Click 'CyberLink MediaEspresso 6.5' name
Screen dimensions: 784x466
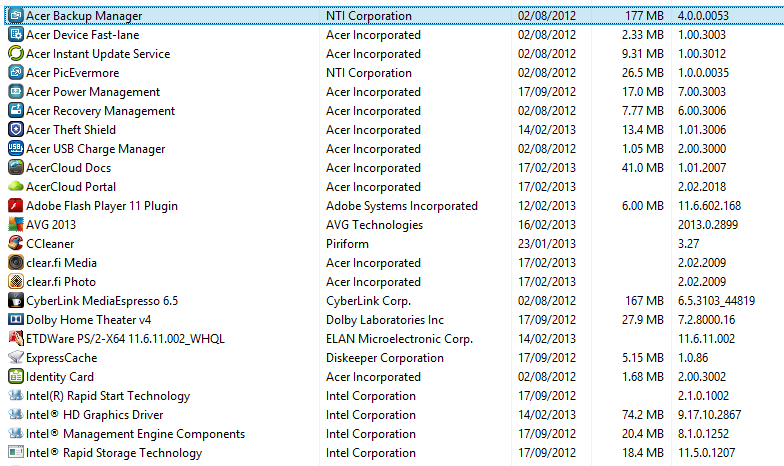pos(102,301)
